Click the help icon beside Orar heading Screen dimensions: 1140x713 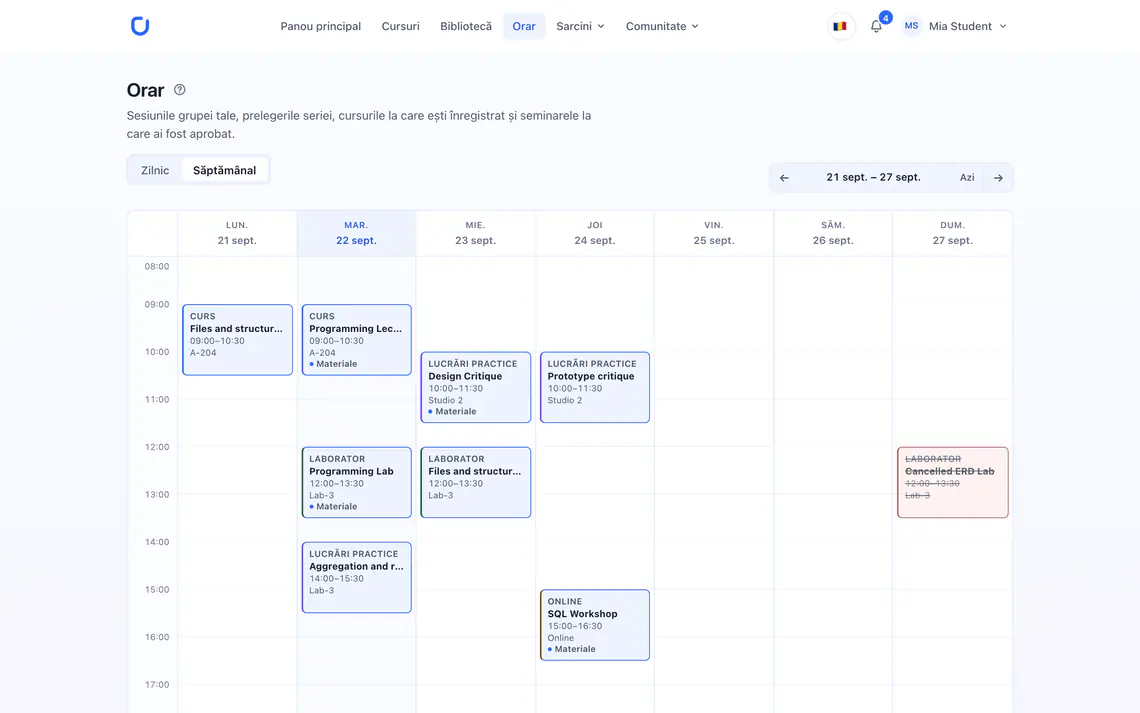pyautogui.click(x=180, y=90)
